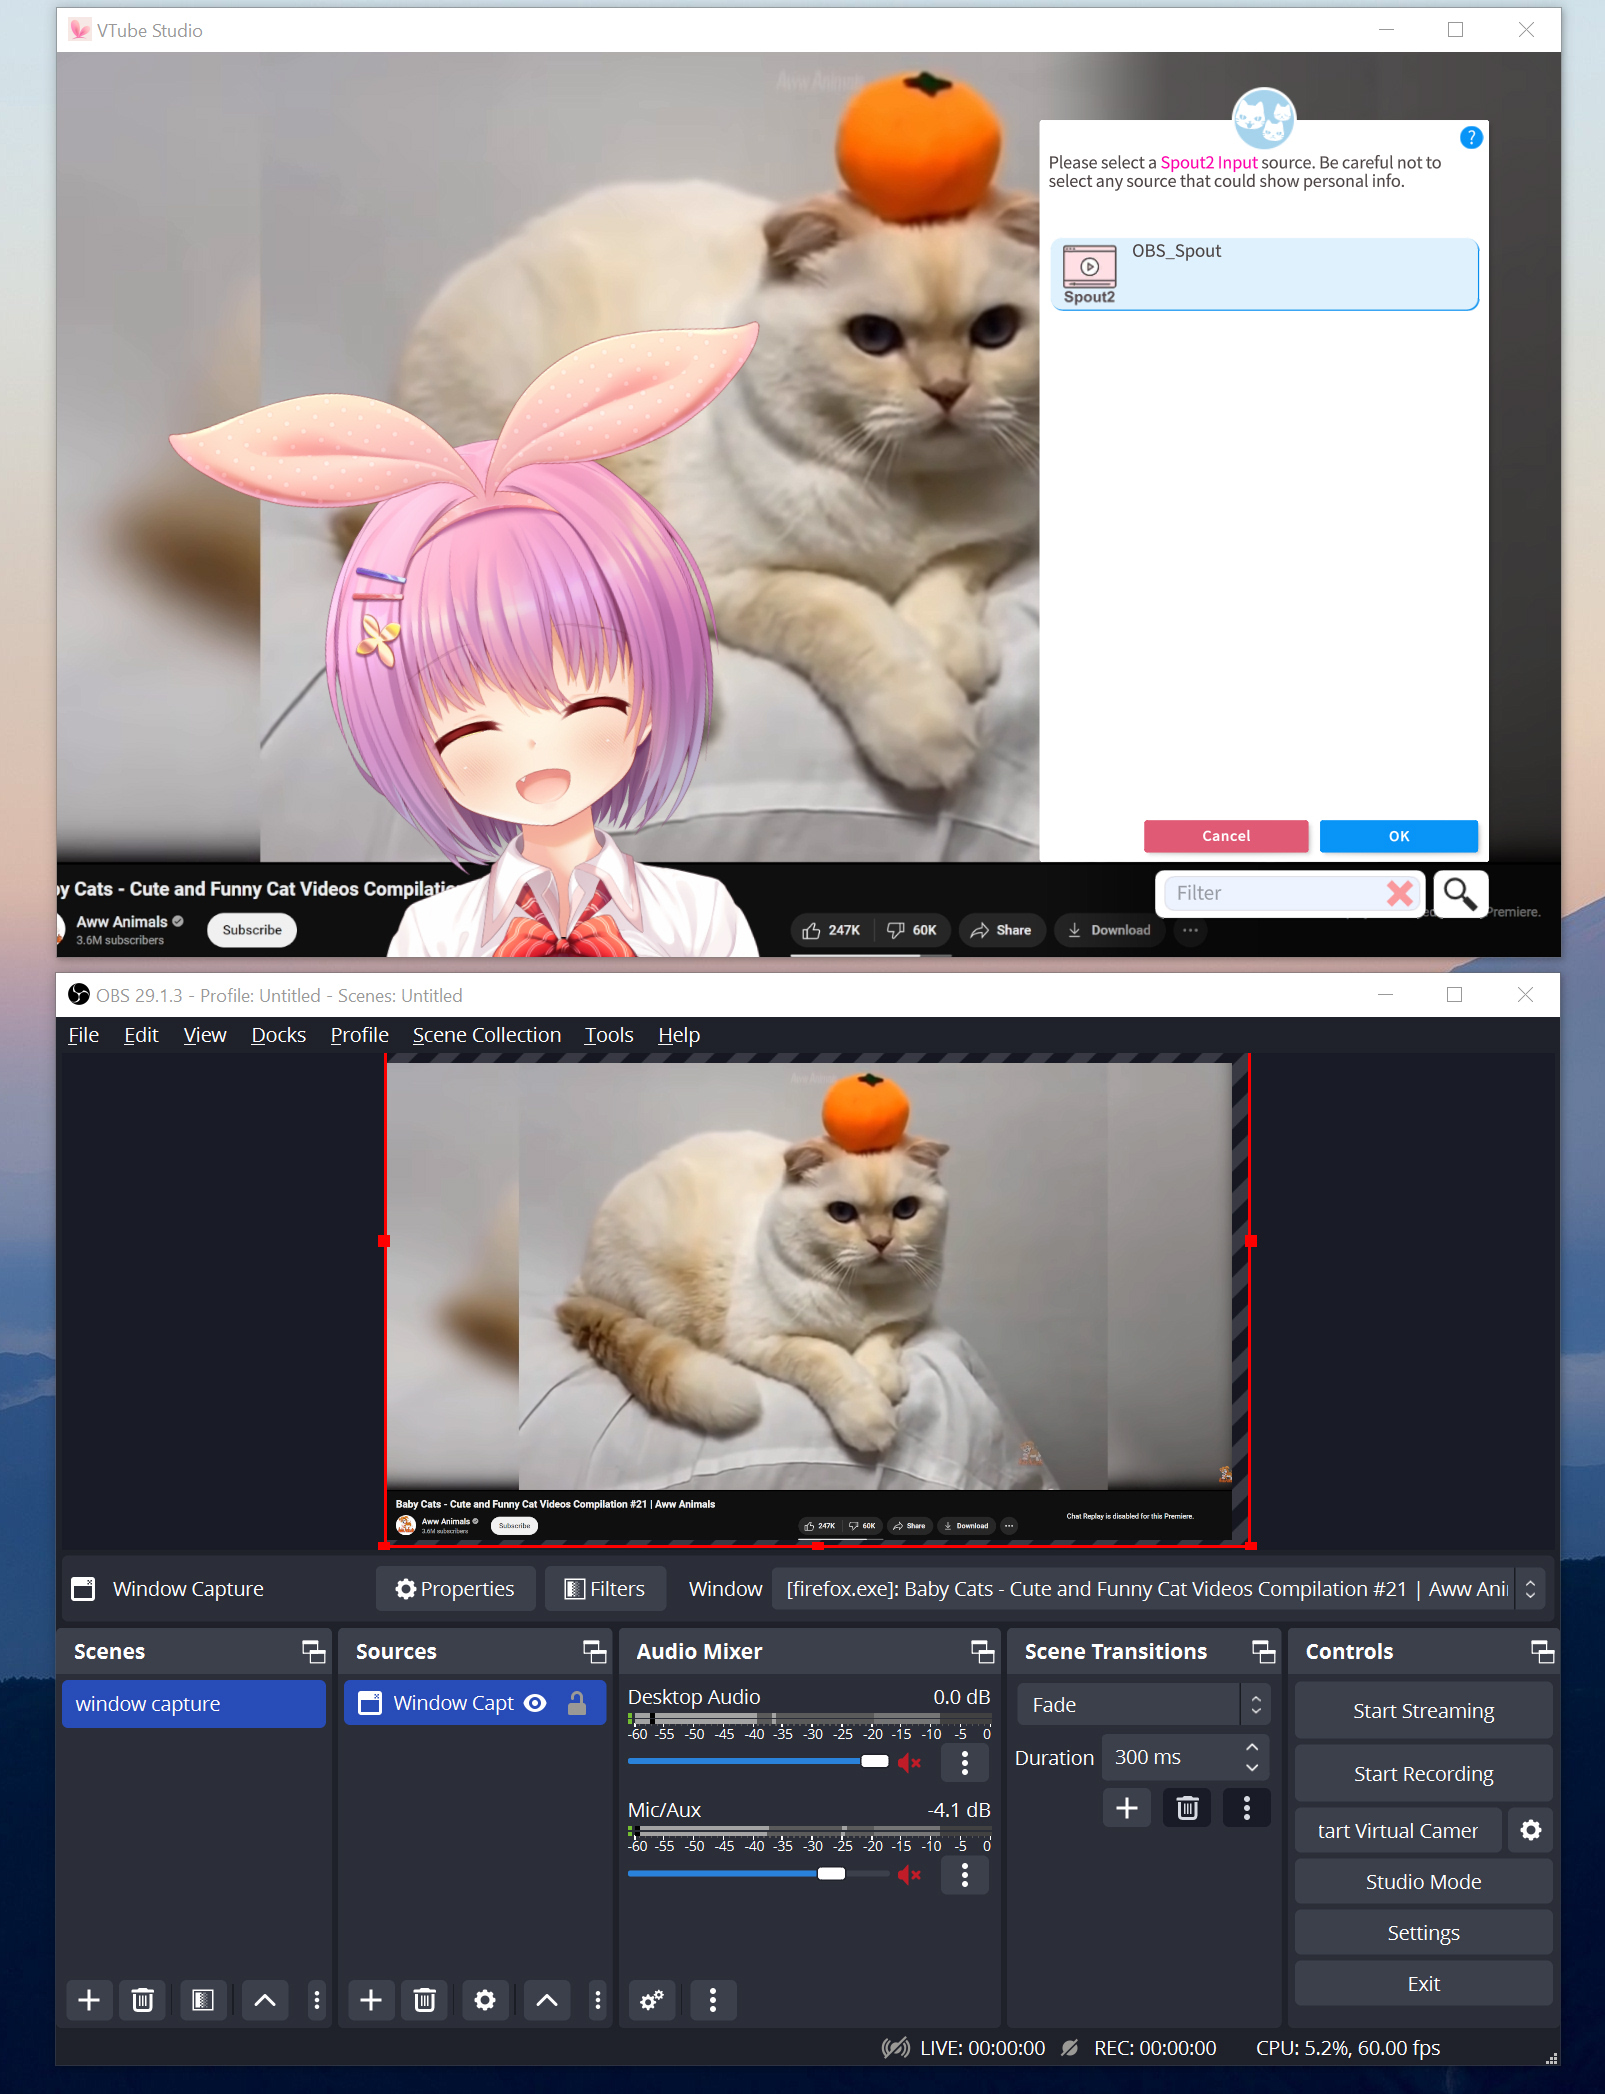Open the Scene Collection menu
The height and width of the screenshot is (2094, 1605).
point(487,1034)
